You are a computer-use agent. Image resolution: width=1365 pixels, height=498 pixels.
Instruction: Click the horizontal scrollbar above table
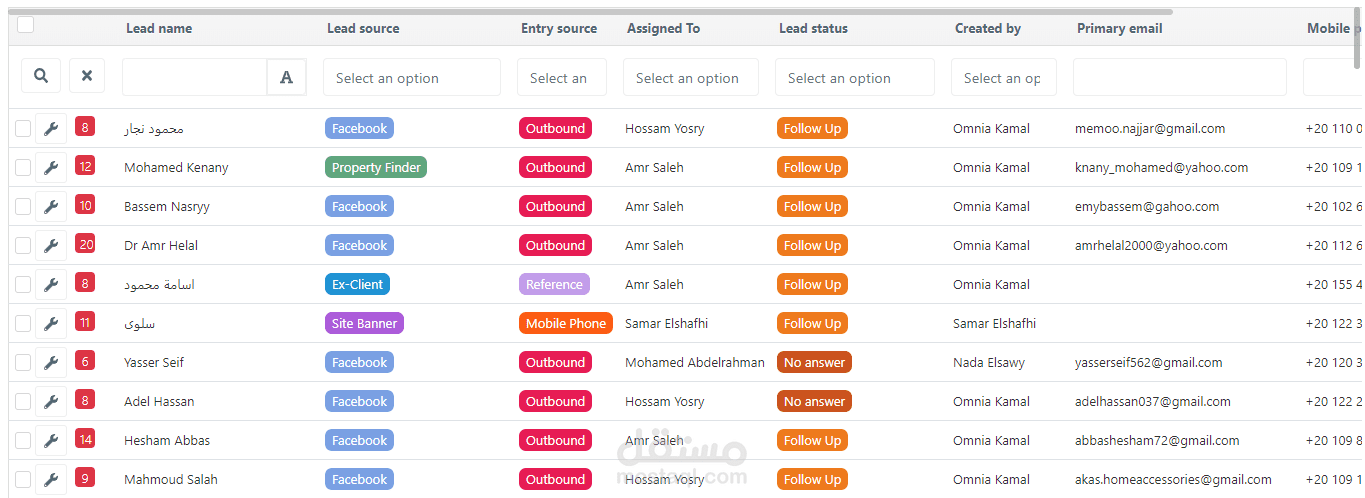590,12
